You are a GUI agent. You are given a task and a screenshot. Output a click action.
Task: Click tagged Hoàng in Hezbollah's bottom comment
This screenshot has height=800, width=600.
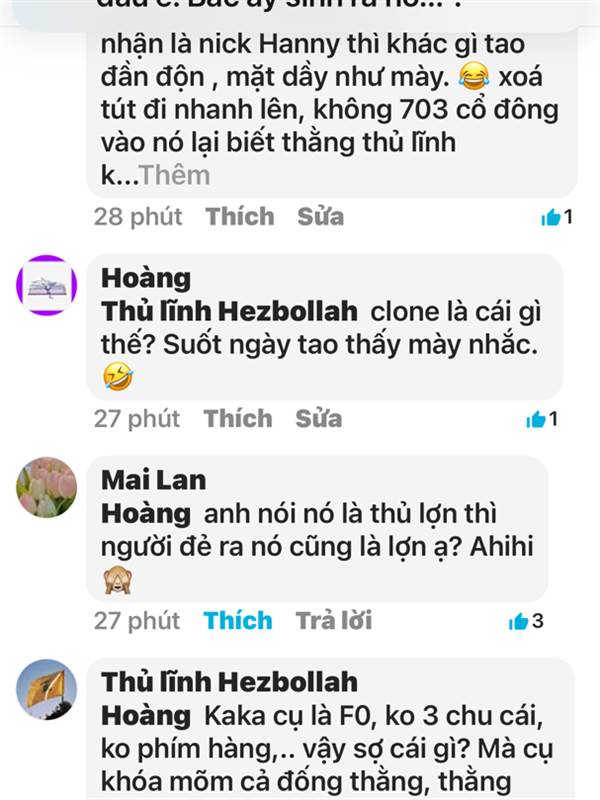tap(146, 715)
